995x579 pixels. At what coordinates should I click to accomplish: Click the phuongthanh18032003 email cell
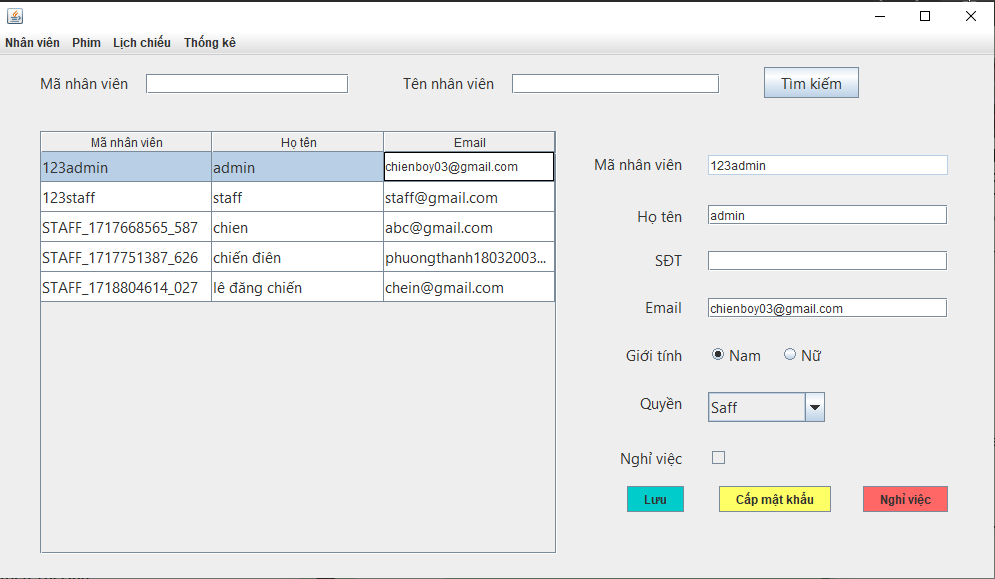469,256
